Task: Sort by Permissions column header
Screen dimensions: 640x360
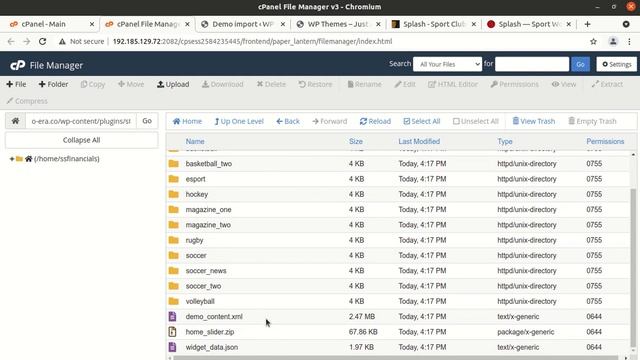Action: 605,141
